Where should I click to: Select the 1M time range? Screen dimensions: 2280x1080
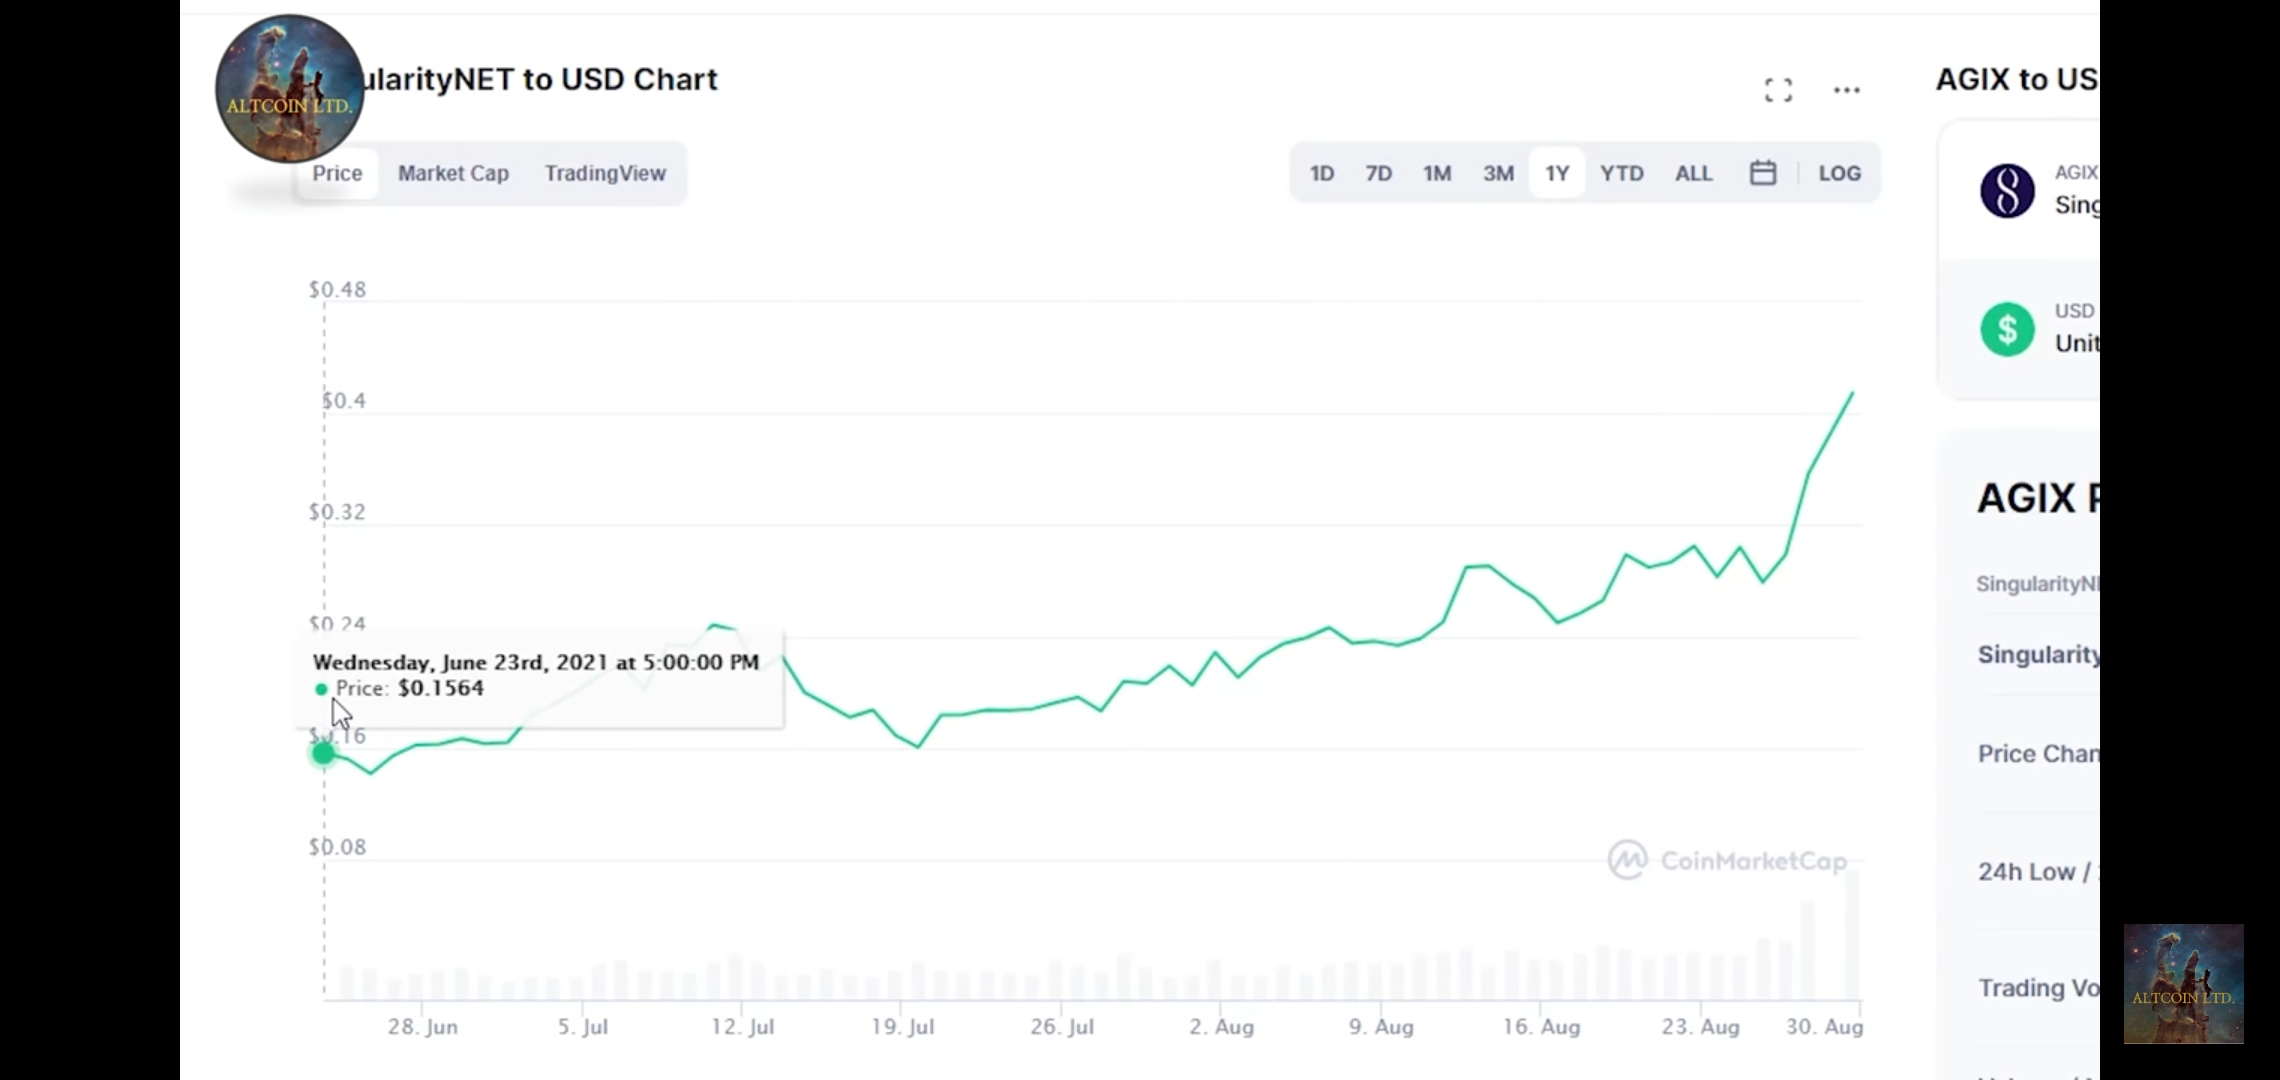1437,173
